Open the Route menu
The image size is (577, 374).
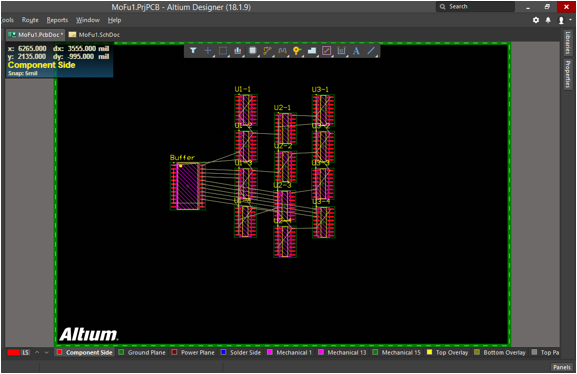click(30, 20)
